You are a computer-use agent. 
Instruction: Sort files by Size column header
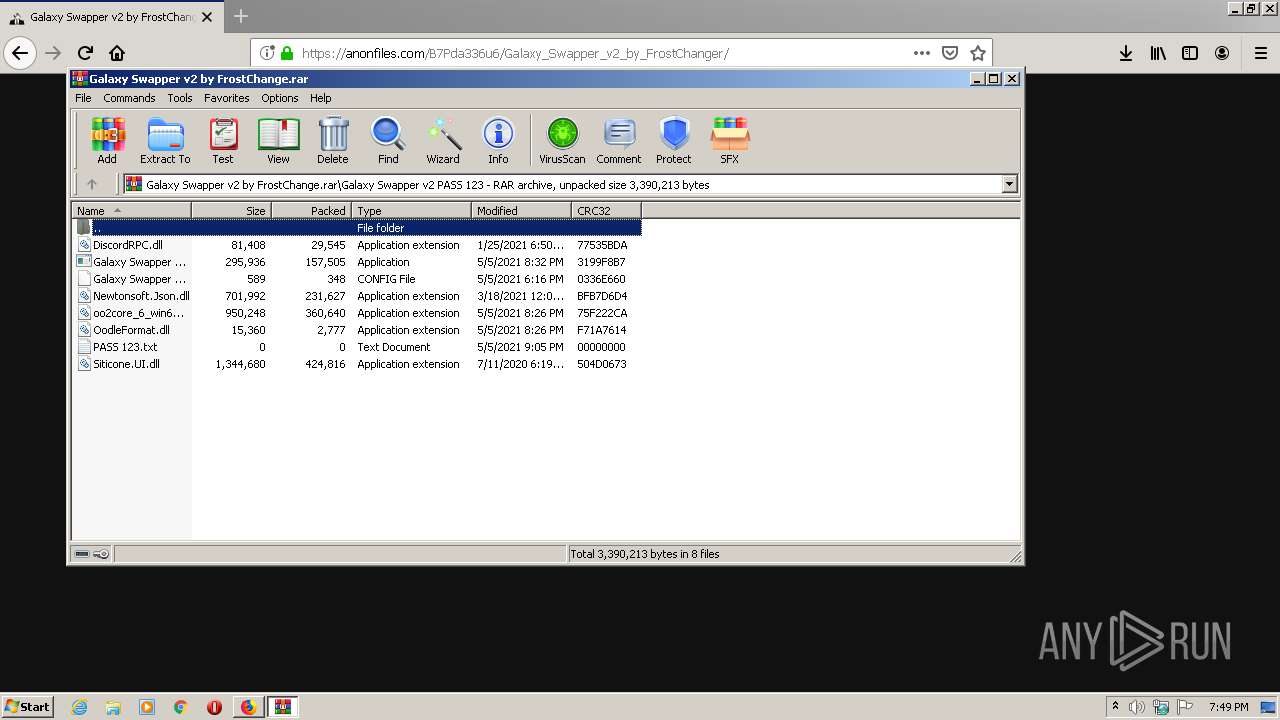point(231,210)
